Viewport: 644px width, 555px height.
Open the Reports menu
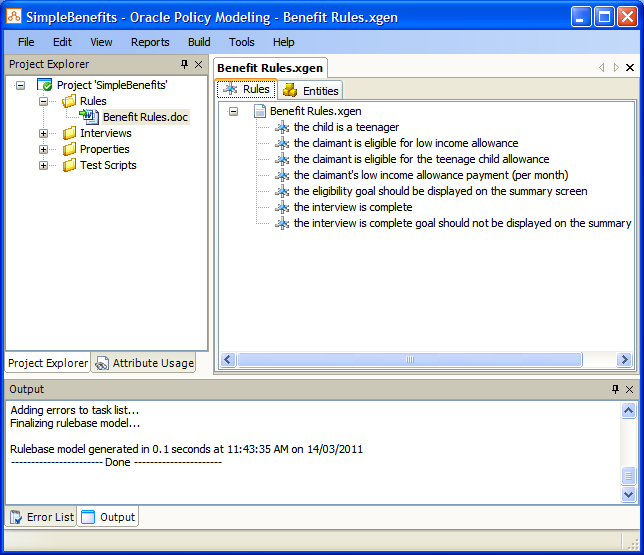pyautogui.click(x=150, y=42)
